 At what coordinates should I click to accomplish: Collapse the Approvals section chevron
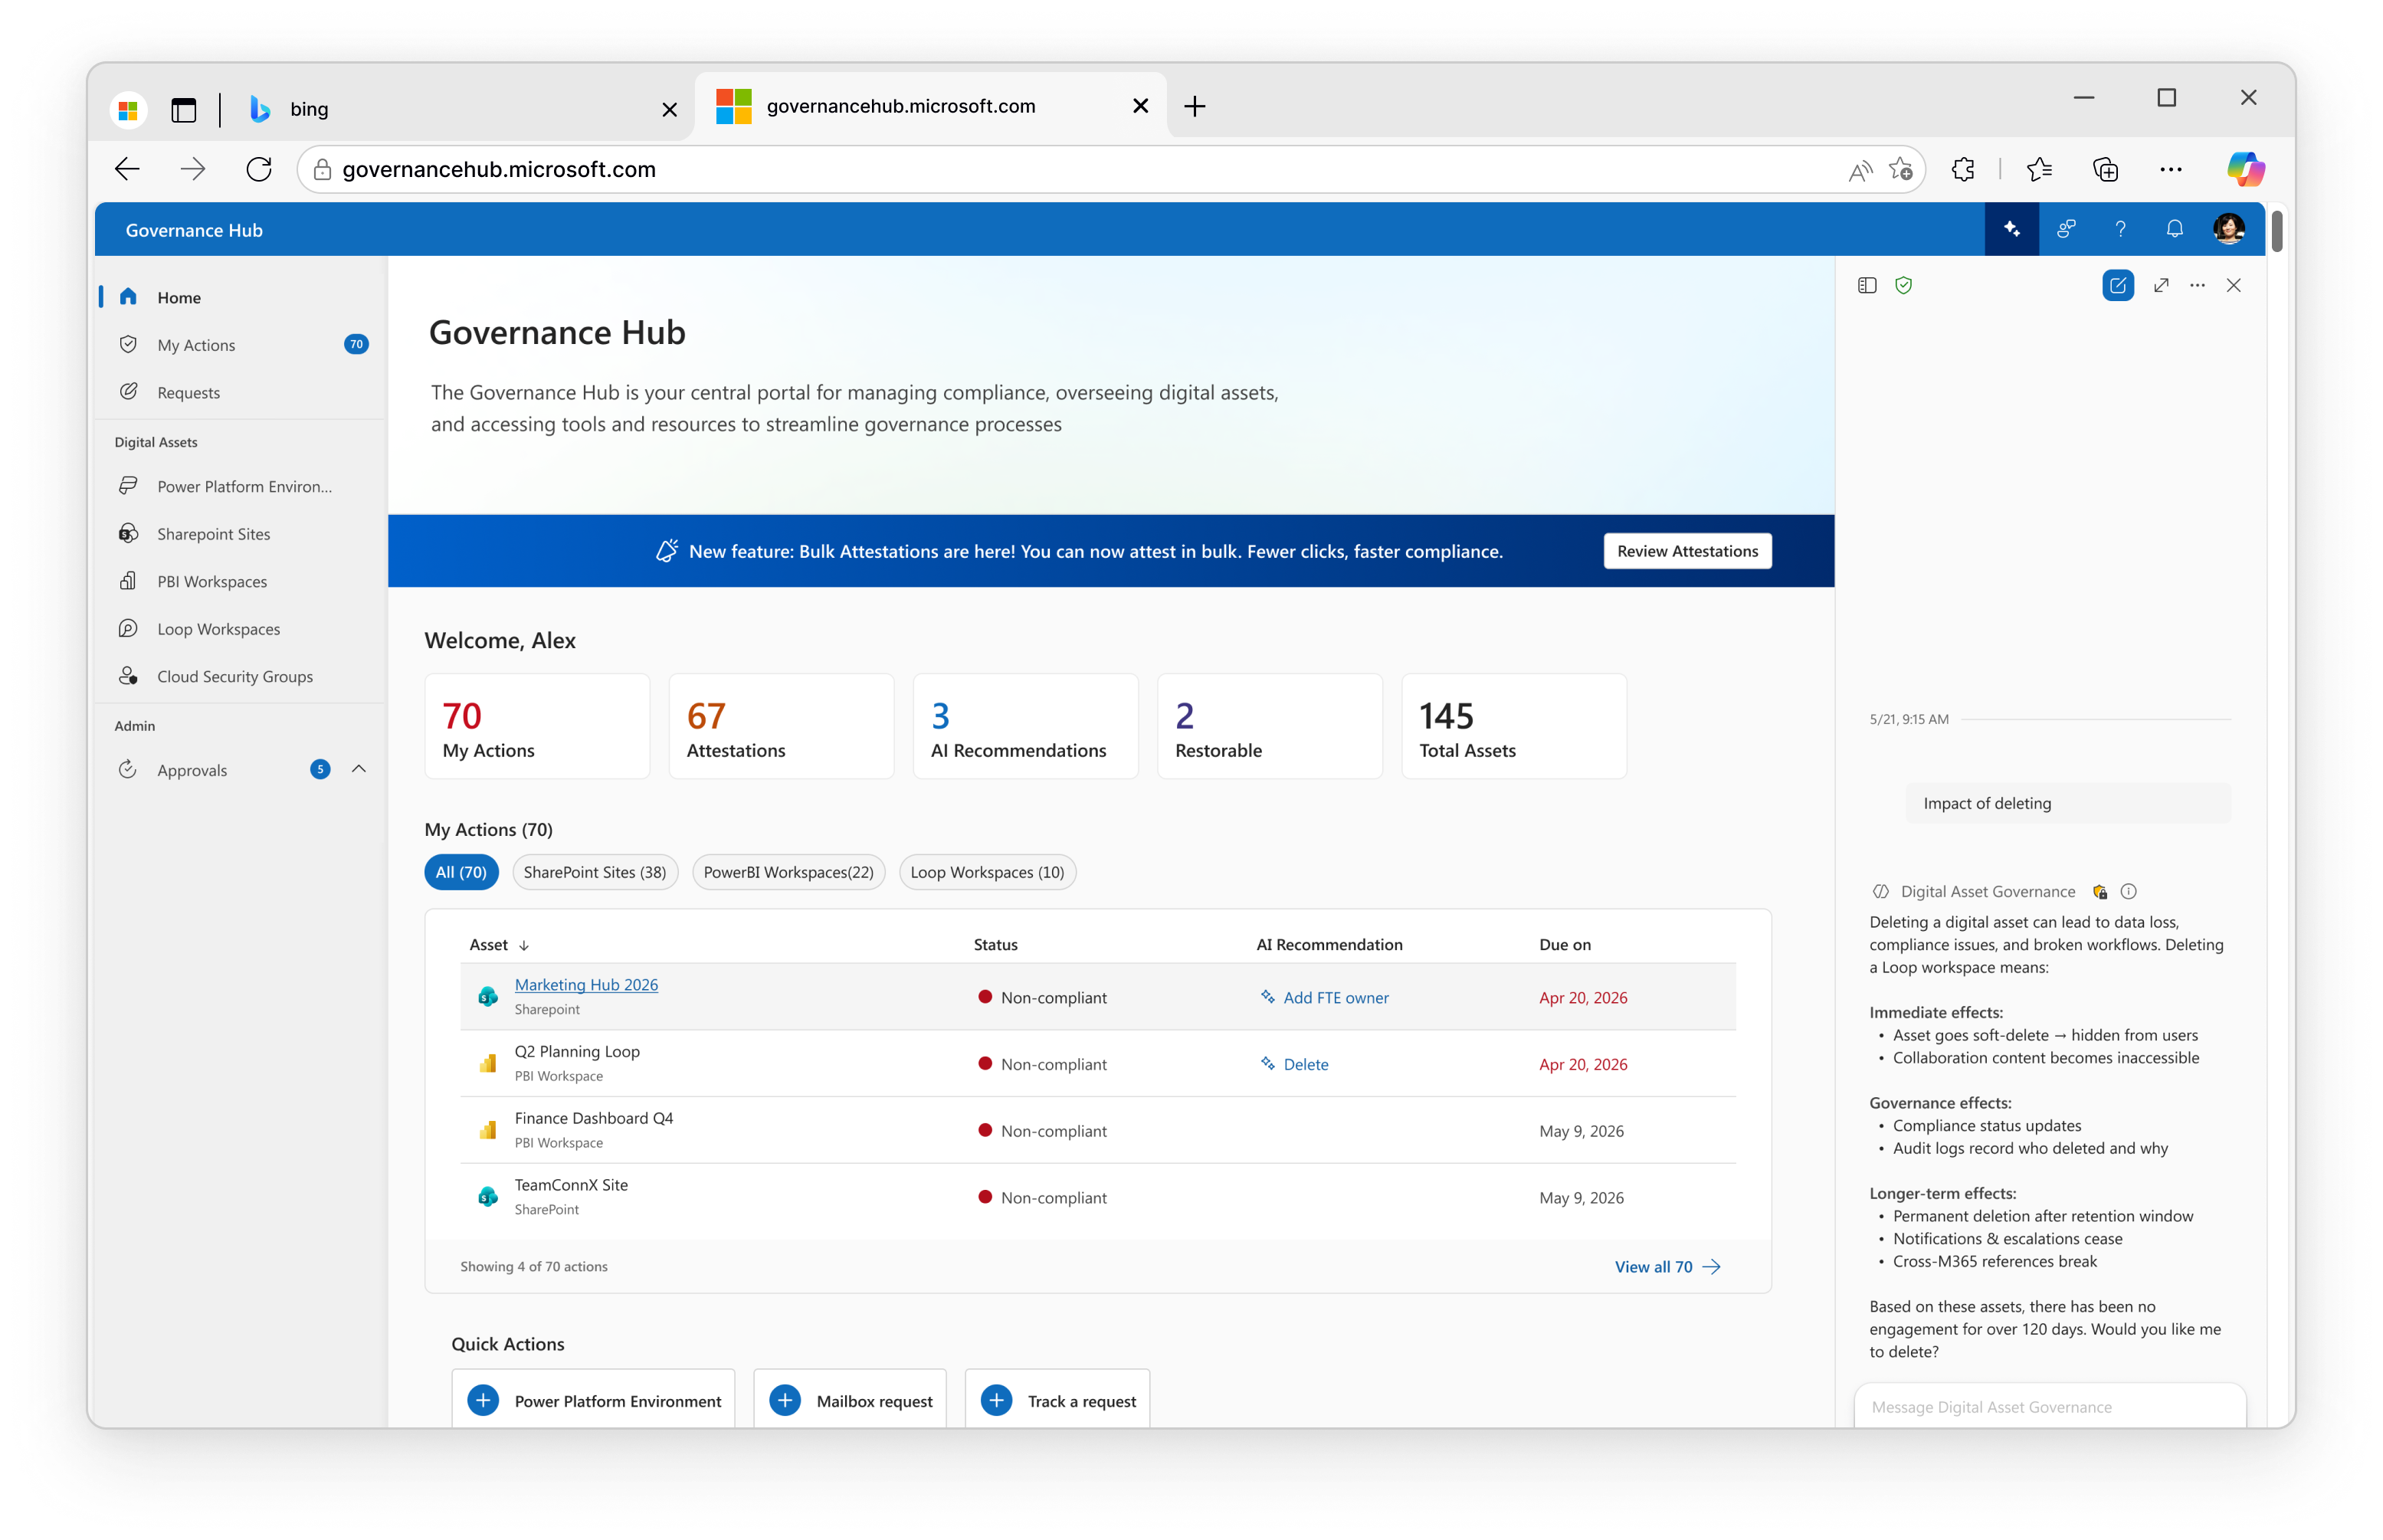(x=359, y=769)
